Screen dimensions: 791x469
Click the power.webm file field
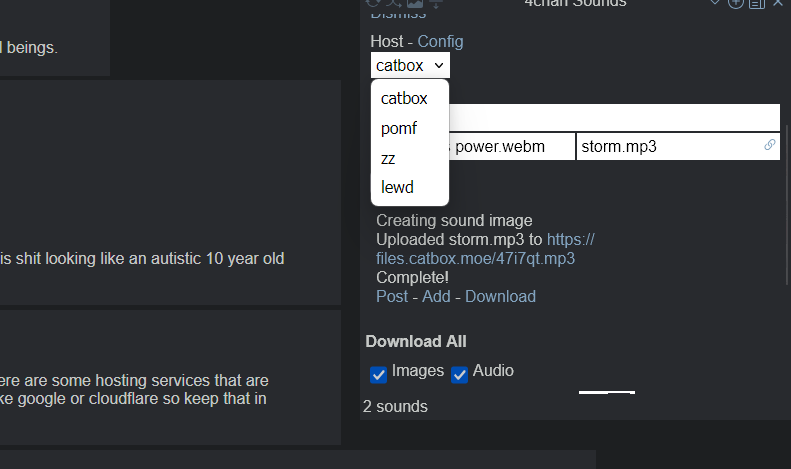511,147
